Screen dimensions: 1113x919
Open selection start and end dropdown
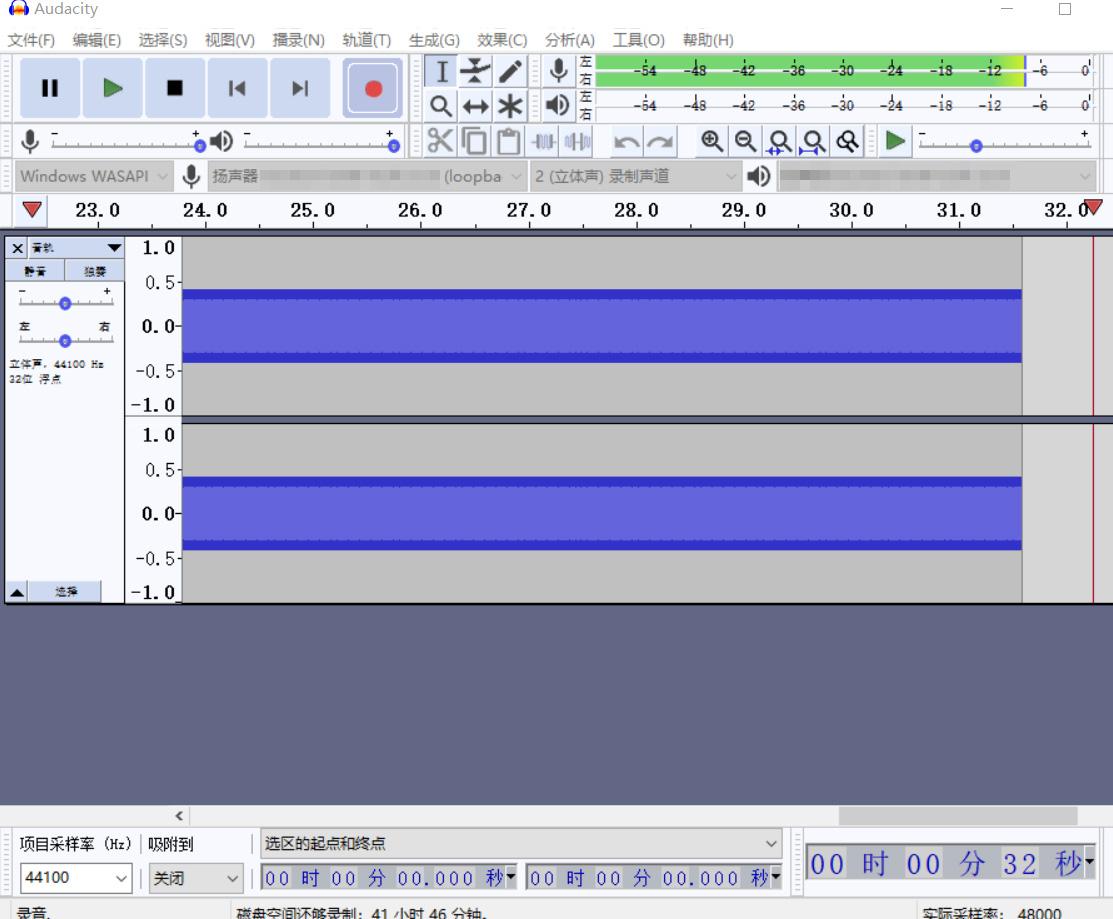tap(521, 844)
